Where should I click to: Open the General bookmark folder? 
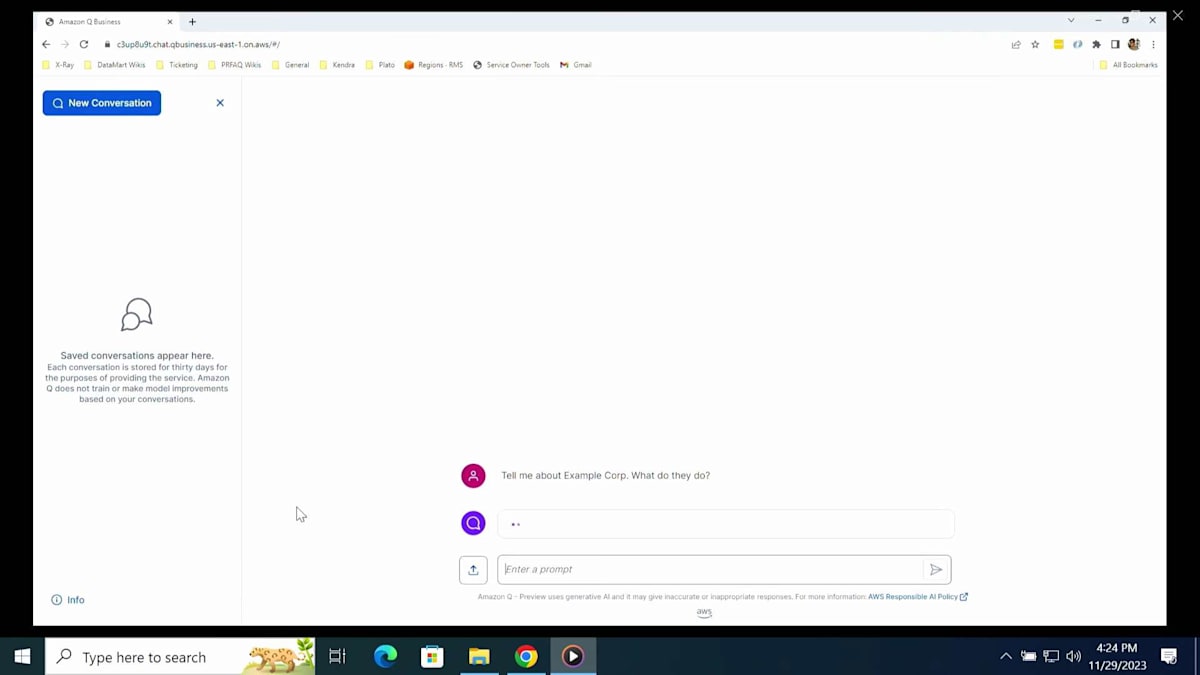[290, 65]
